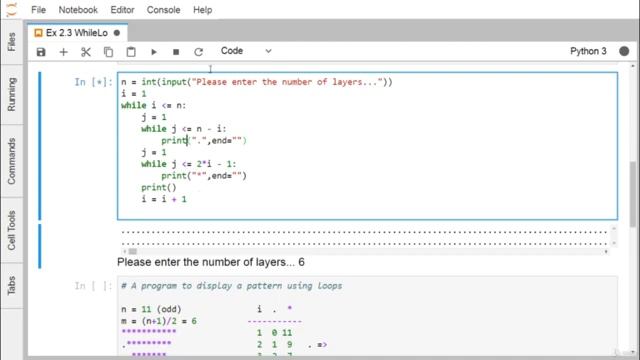This screenshot has height=360, width=640.
Task: Click the horizontal scrollbar in the output area
Action: click(365, 251)
